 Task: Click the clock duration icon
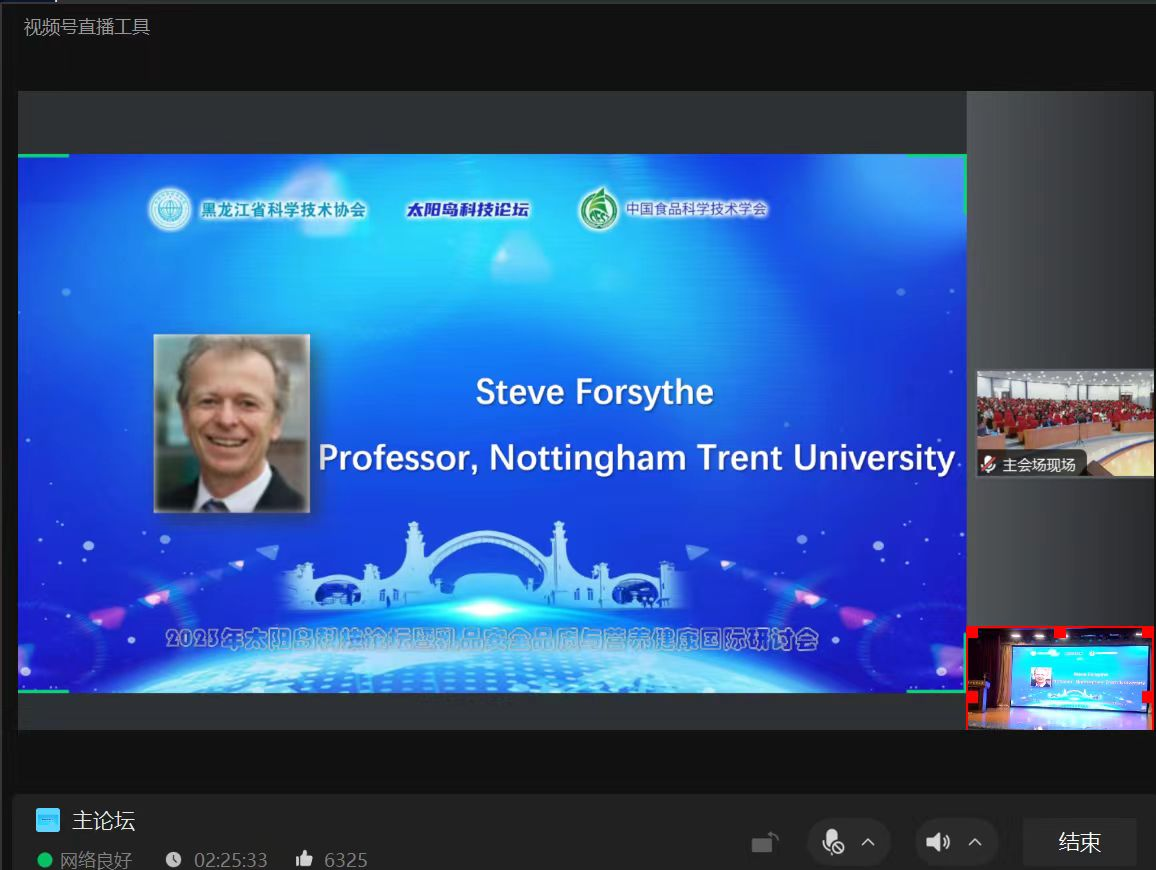click(x=174, y=859)
